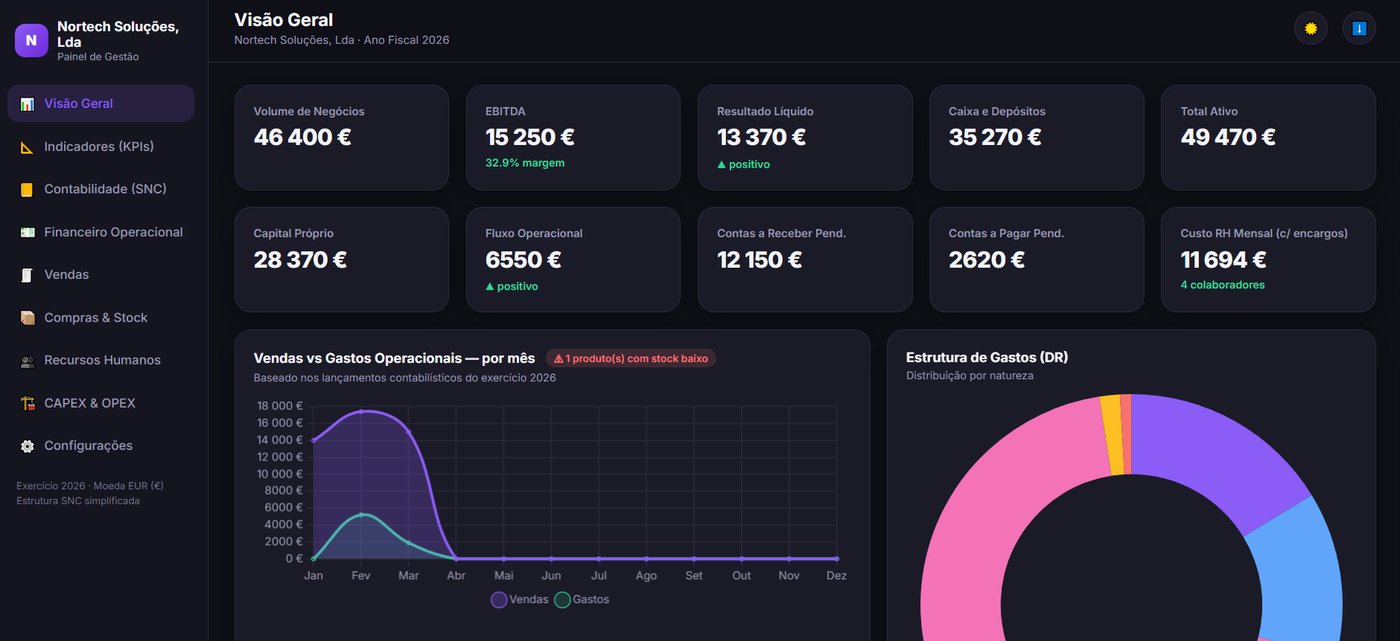The height and width of the screenshot is (641, 1400).
Task: Toggle the light theme sun button
Action: click(x=1311, y=28)
